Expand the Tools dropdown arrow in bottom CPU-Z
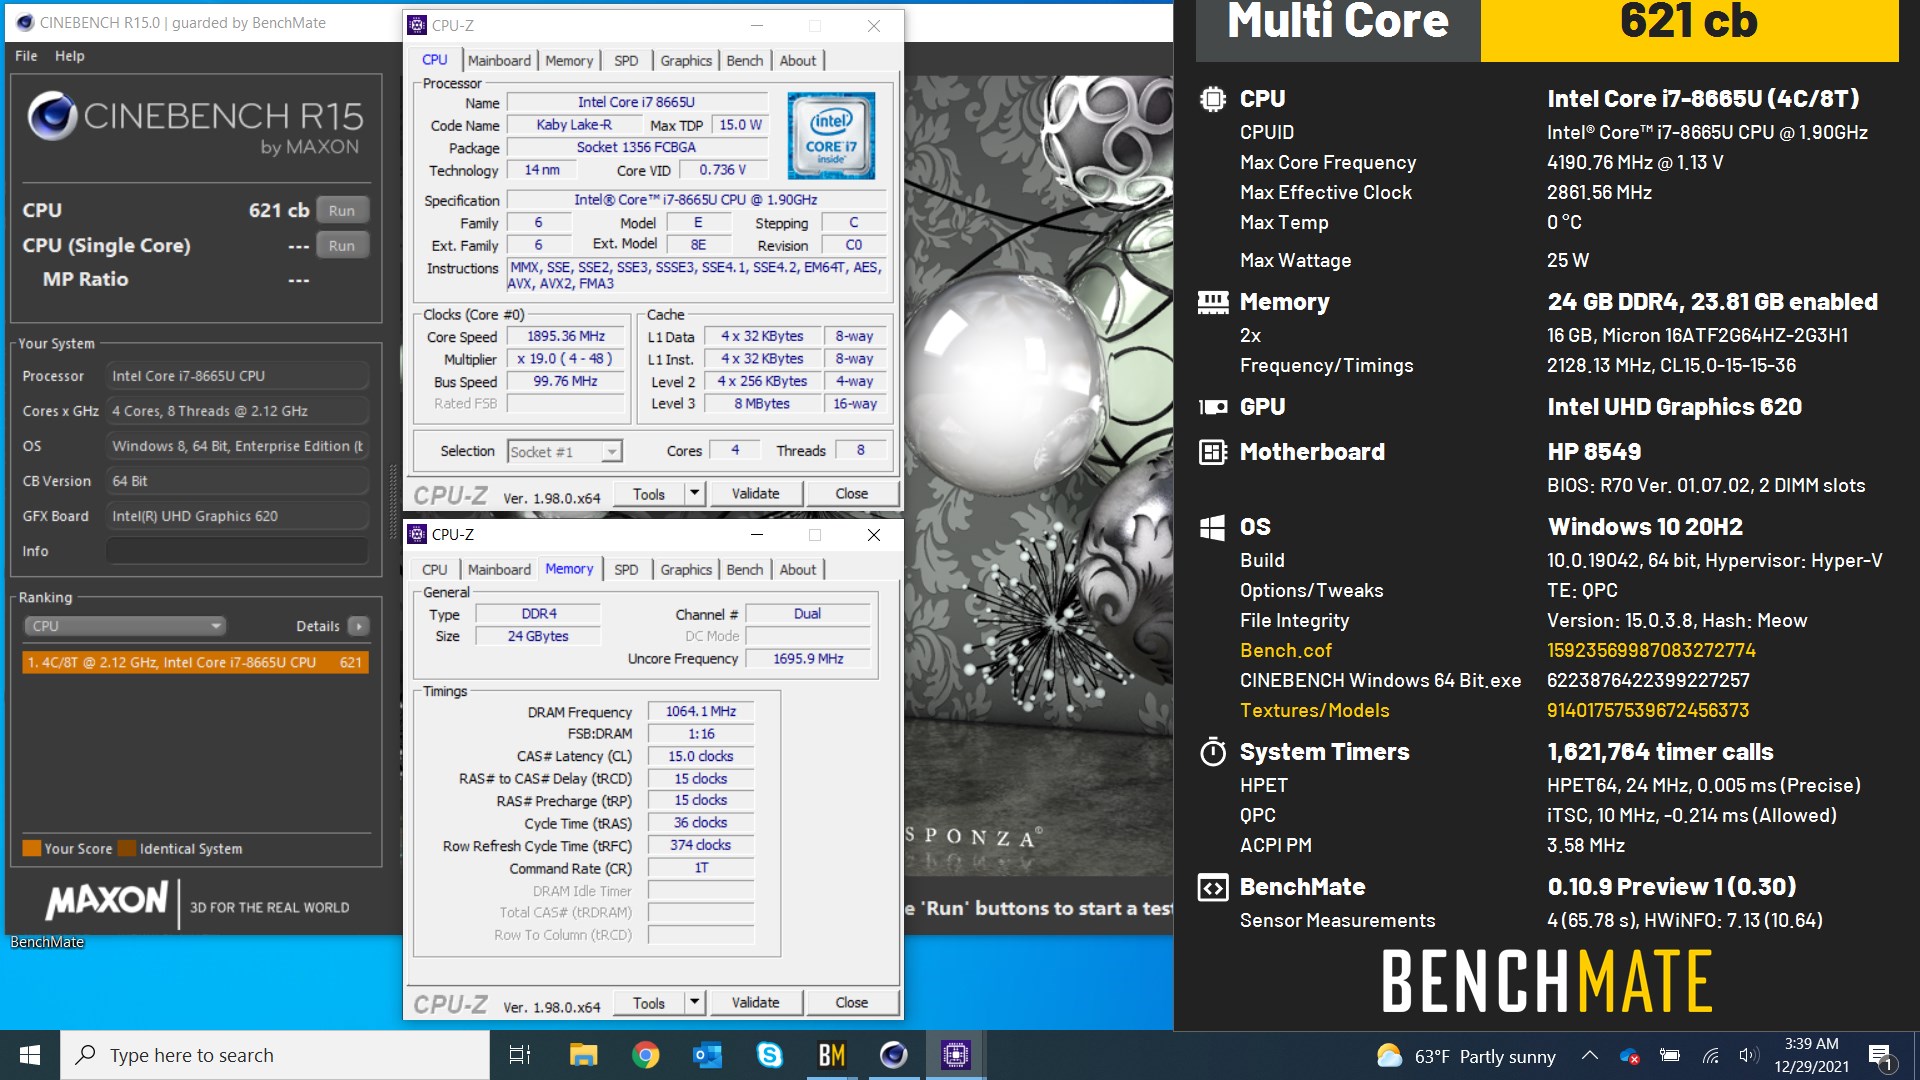 [695, 1003]
